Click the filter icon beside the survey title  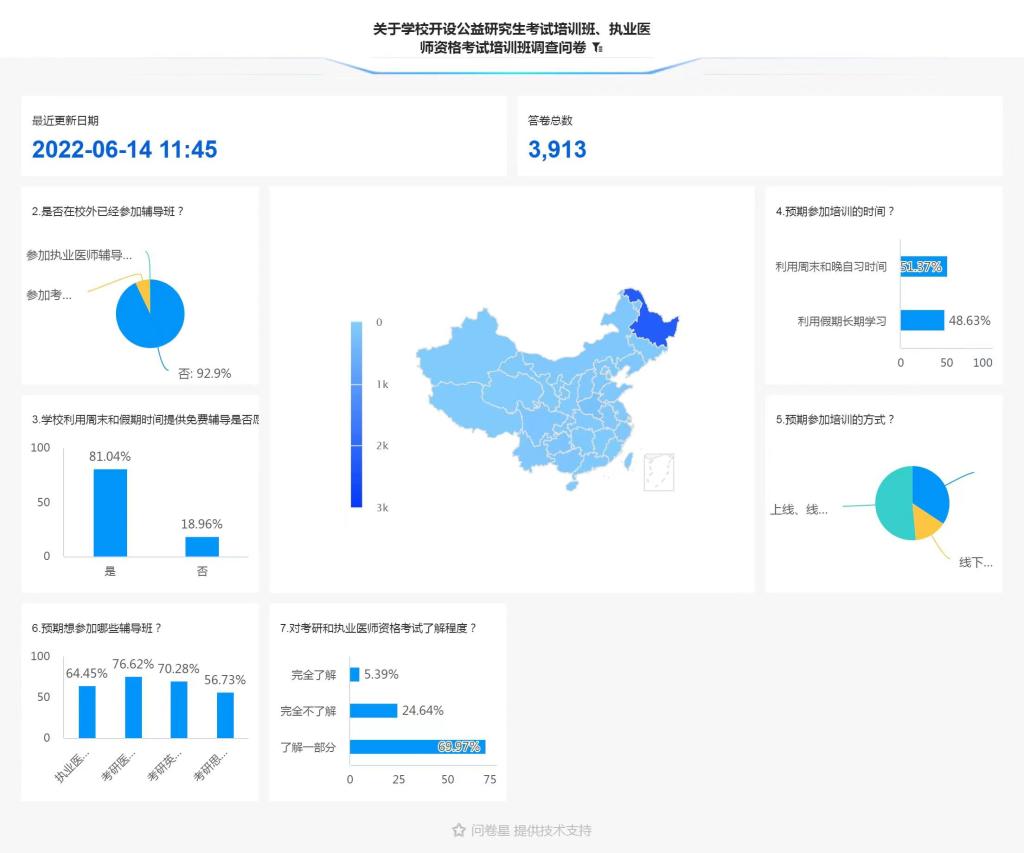point(597,48)
